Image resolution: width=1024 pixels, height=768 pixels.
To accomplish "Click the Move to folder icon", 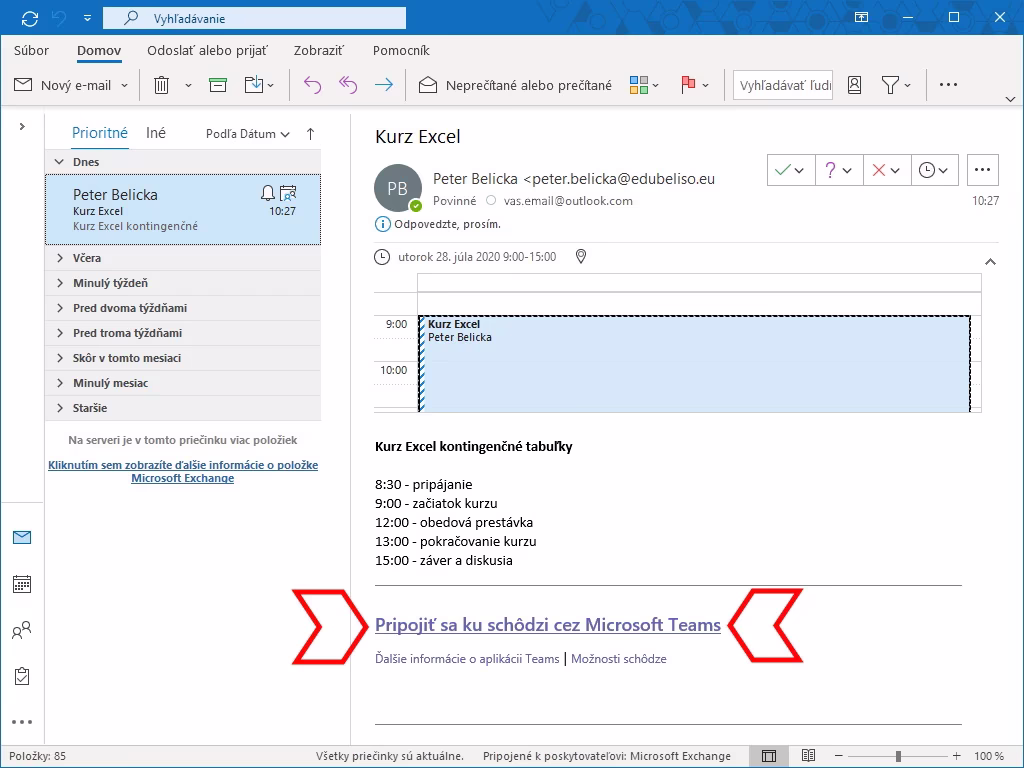I will 253,85.
